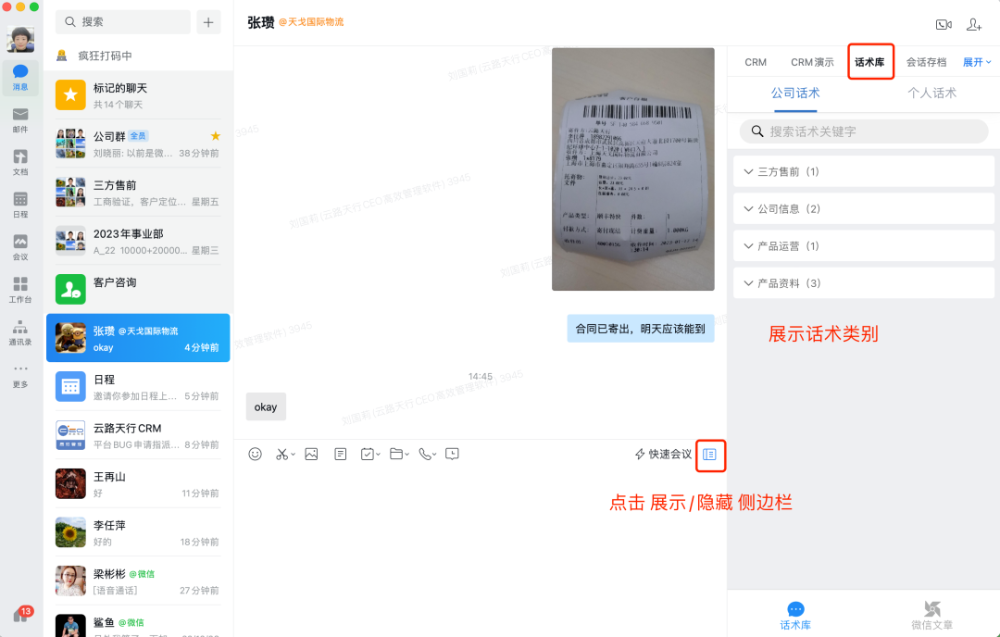This screenshot has height=637, width=1000.
Task: Click the user profile avatar at top of sidebar
Action: click(20, 40)
